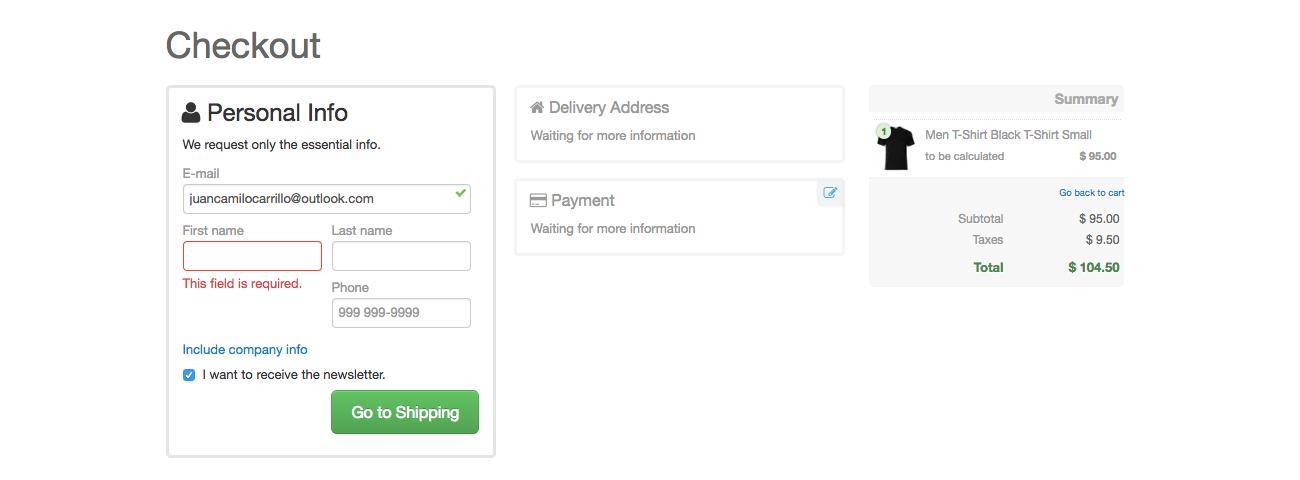Click the quantity badge on the T-shirt image
Viewport: 1300px width, 480px height.
(x=883, y=131)
